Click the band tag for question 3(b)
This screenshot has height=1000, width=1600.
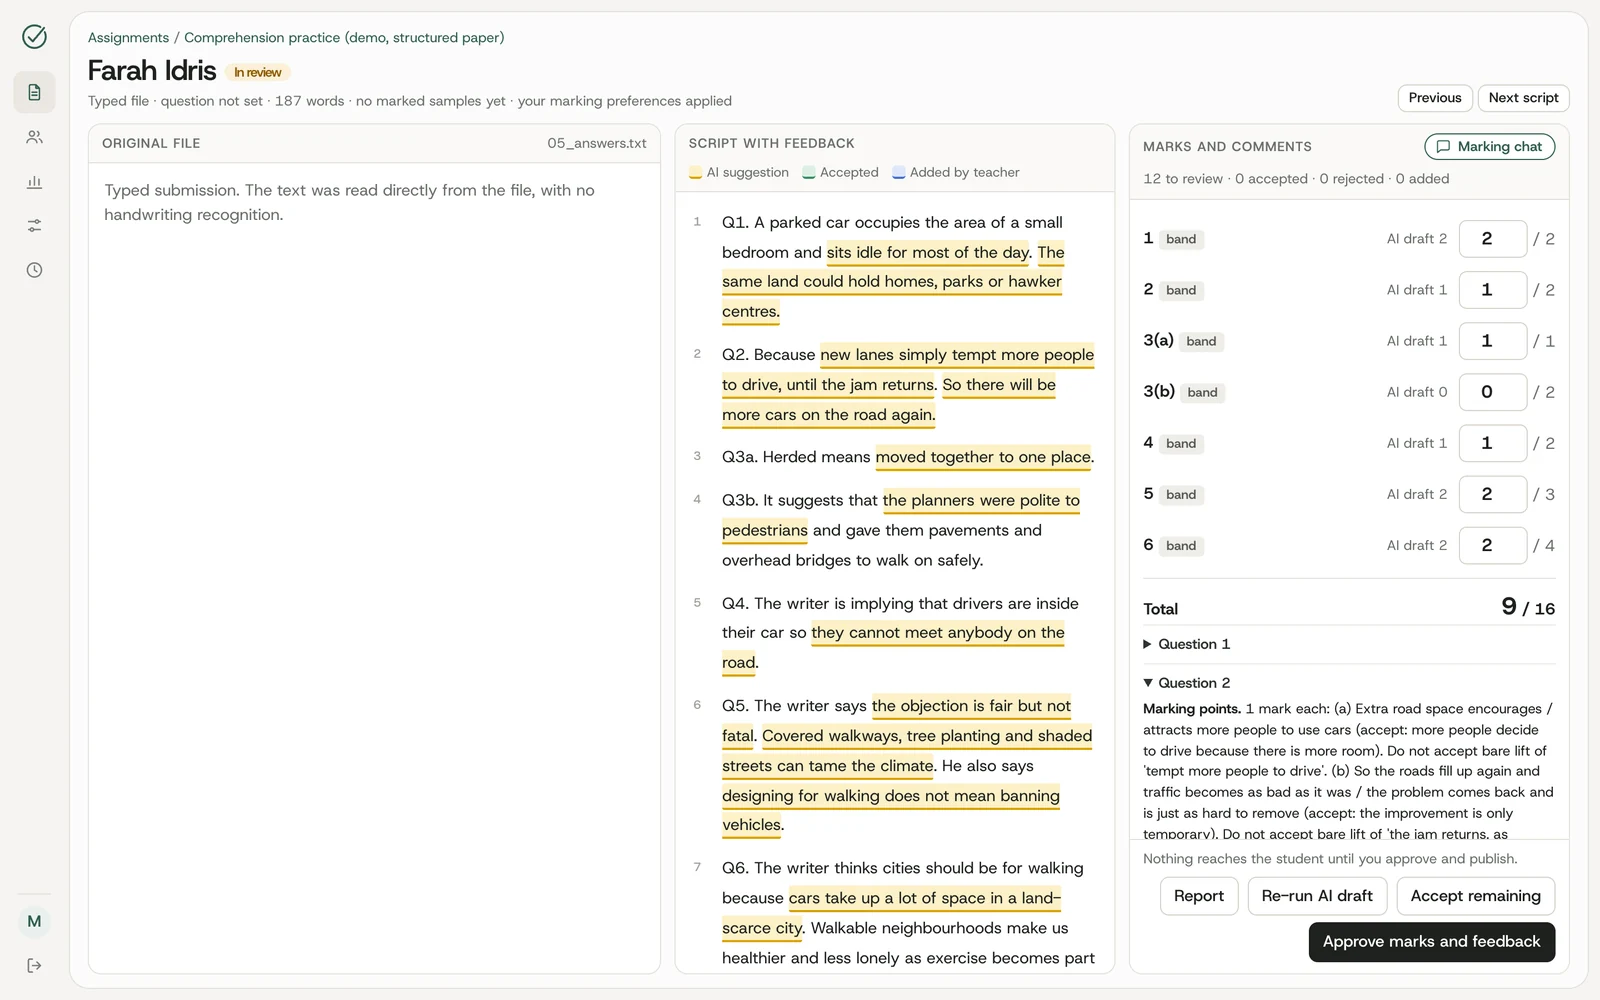point(1202,392)
